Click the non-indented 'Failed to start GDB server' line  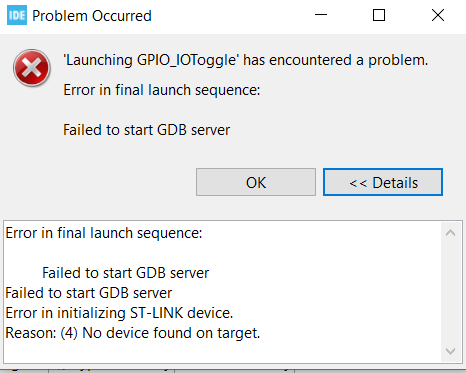click(89, 293)
